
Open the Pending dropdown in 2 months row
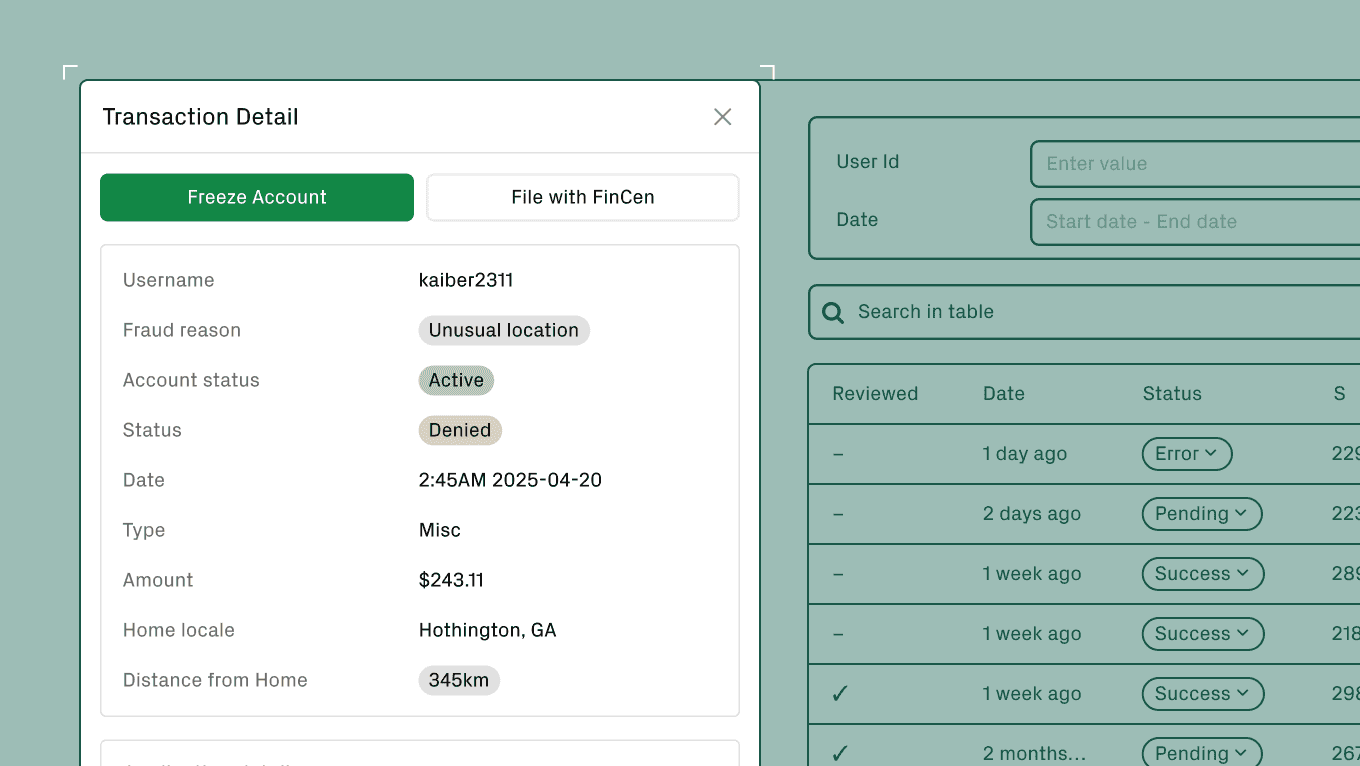1201,753
